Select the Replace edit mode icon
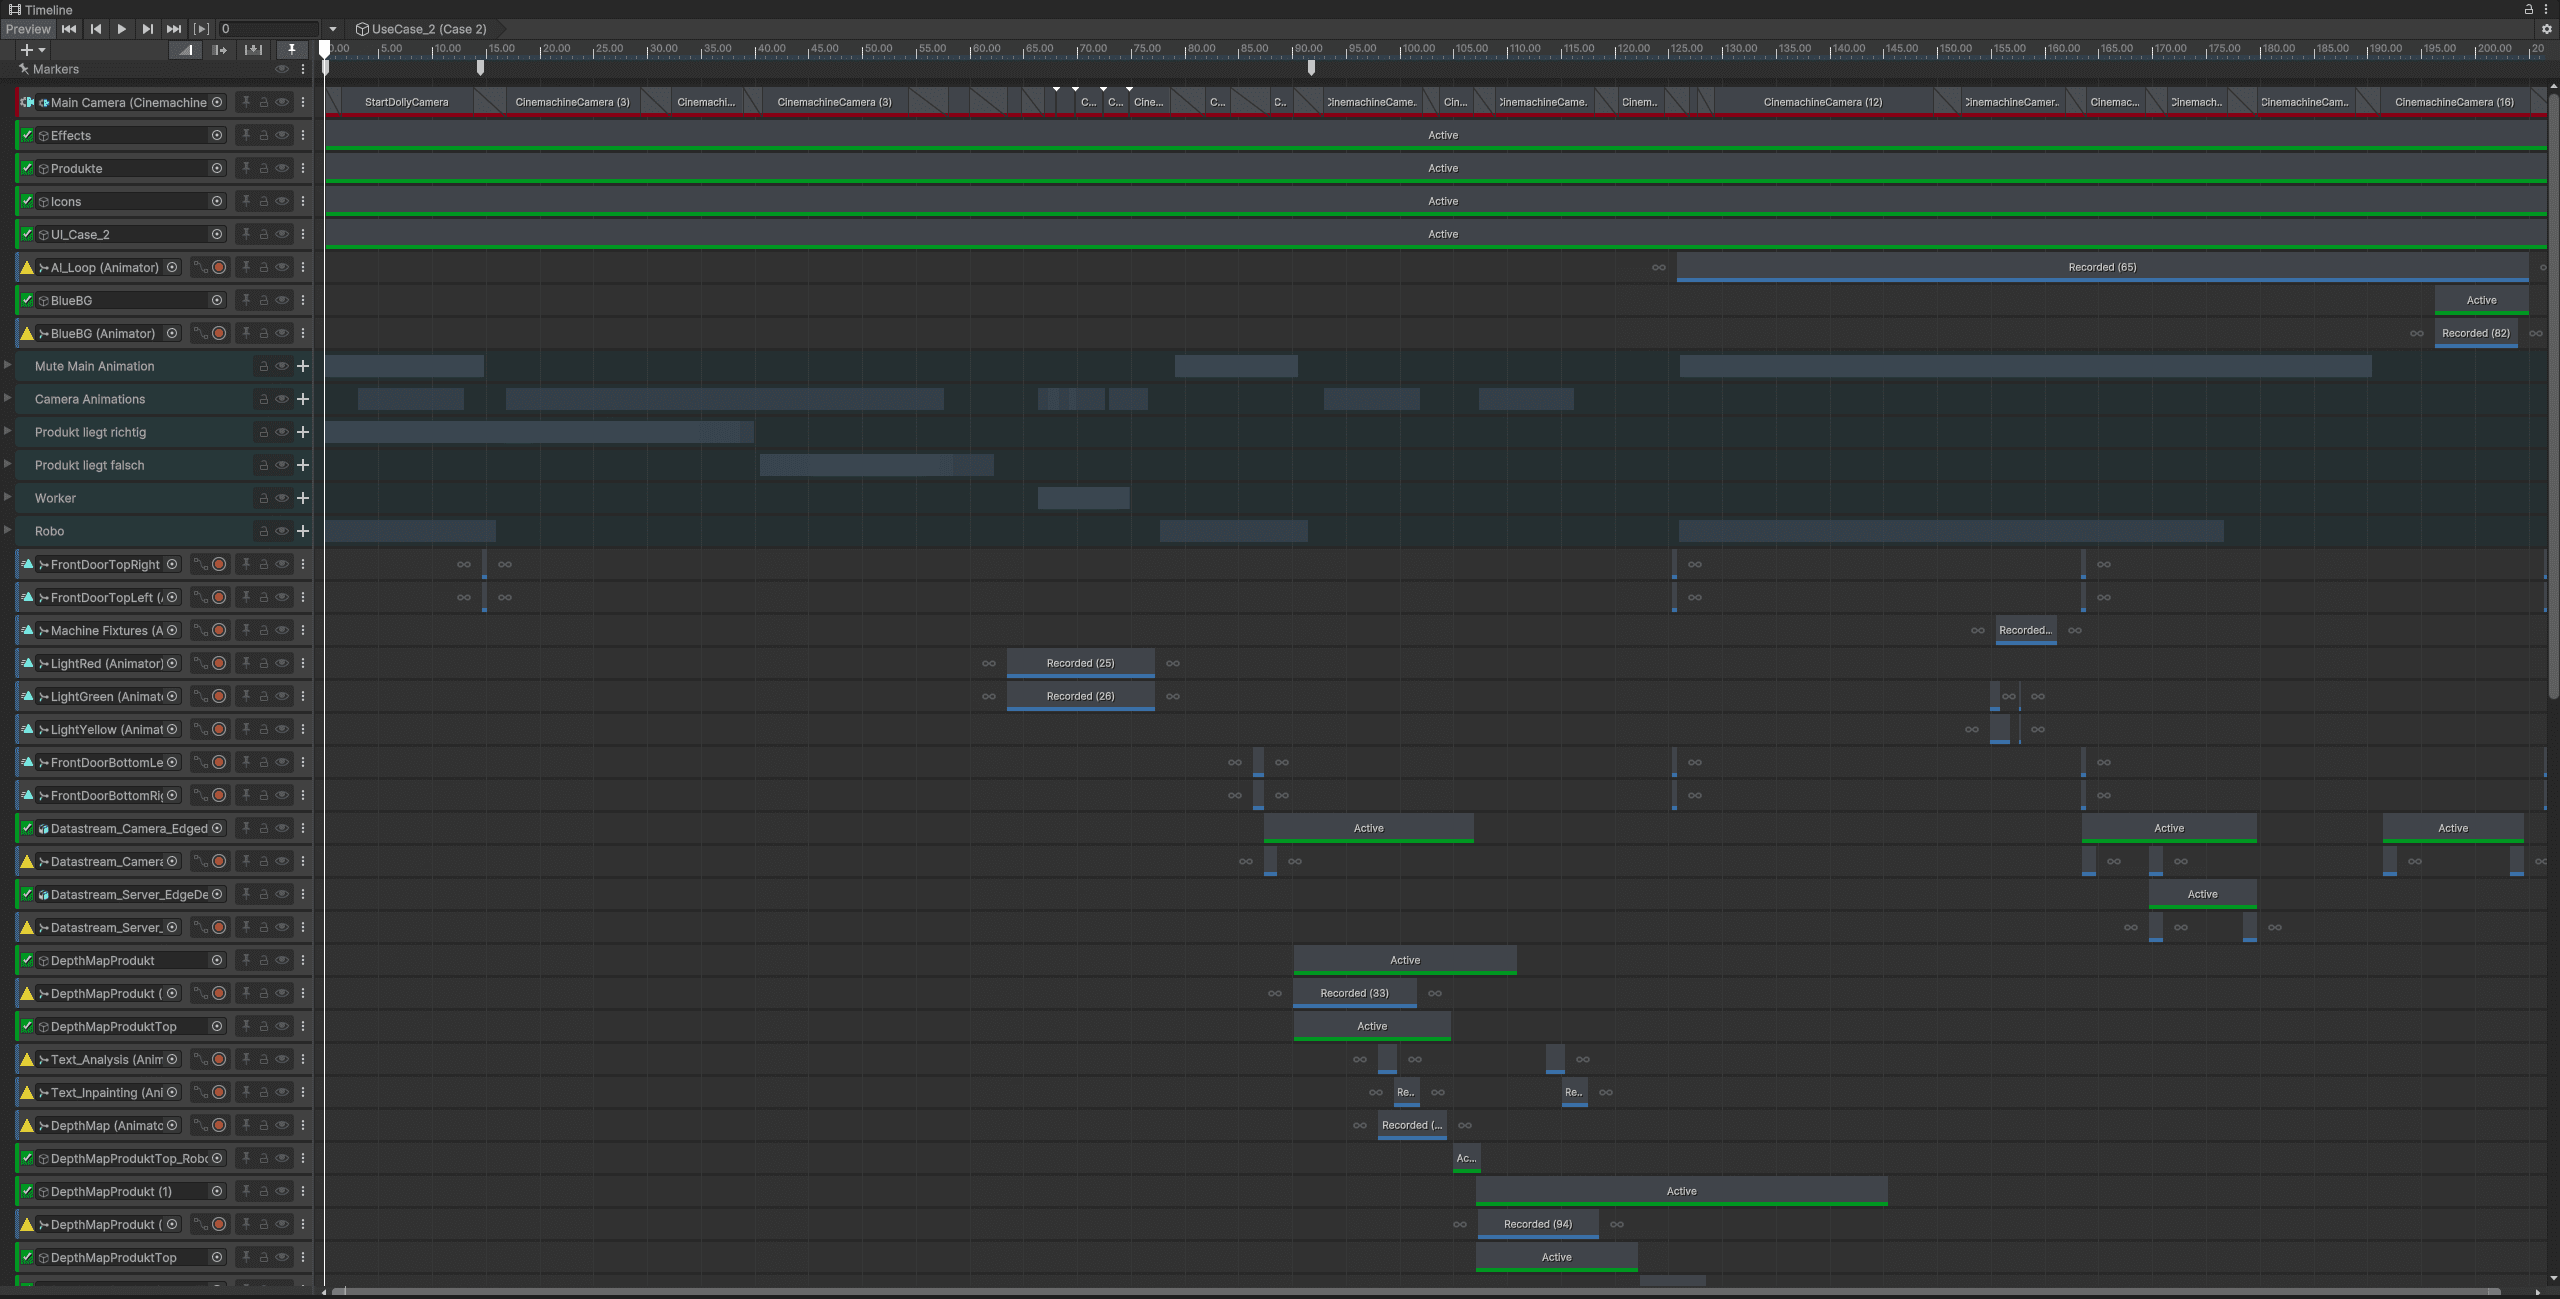 coord(254,49)
